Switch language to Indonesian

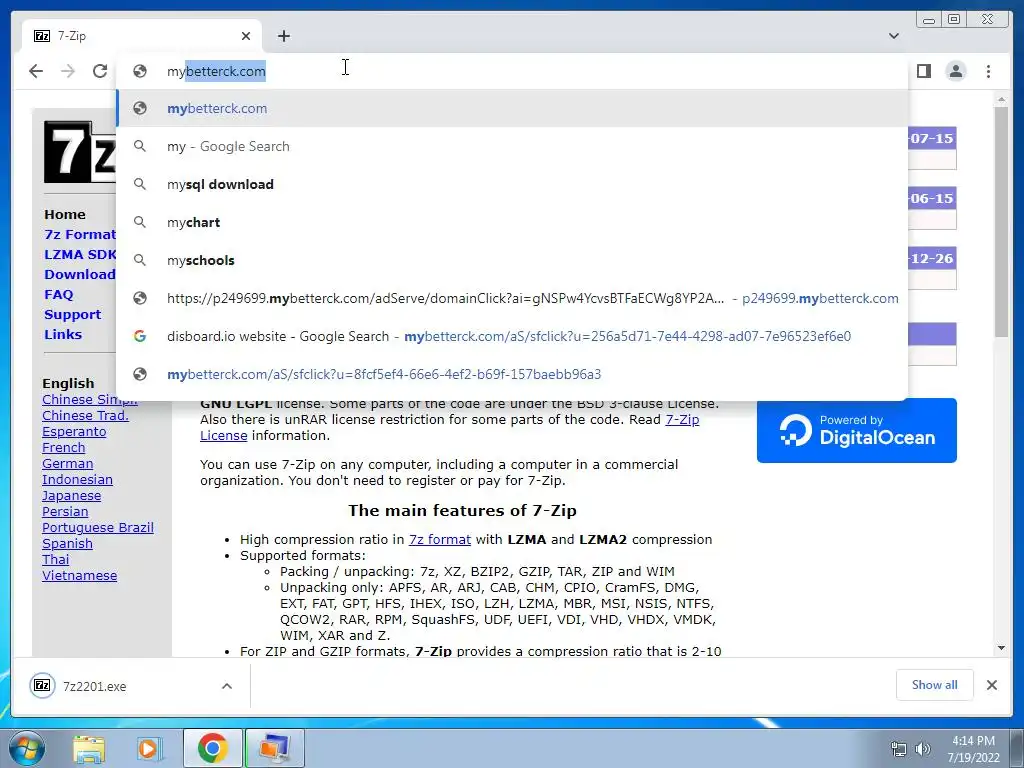point(77,479)
